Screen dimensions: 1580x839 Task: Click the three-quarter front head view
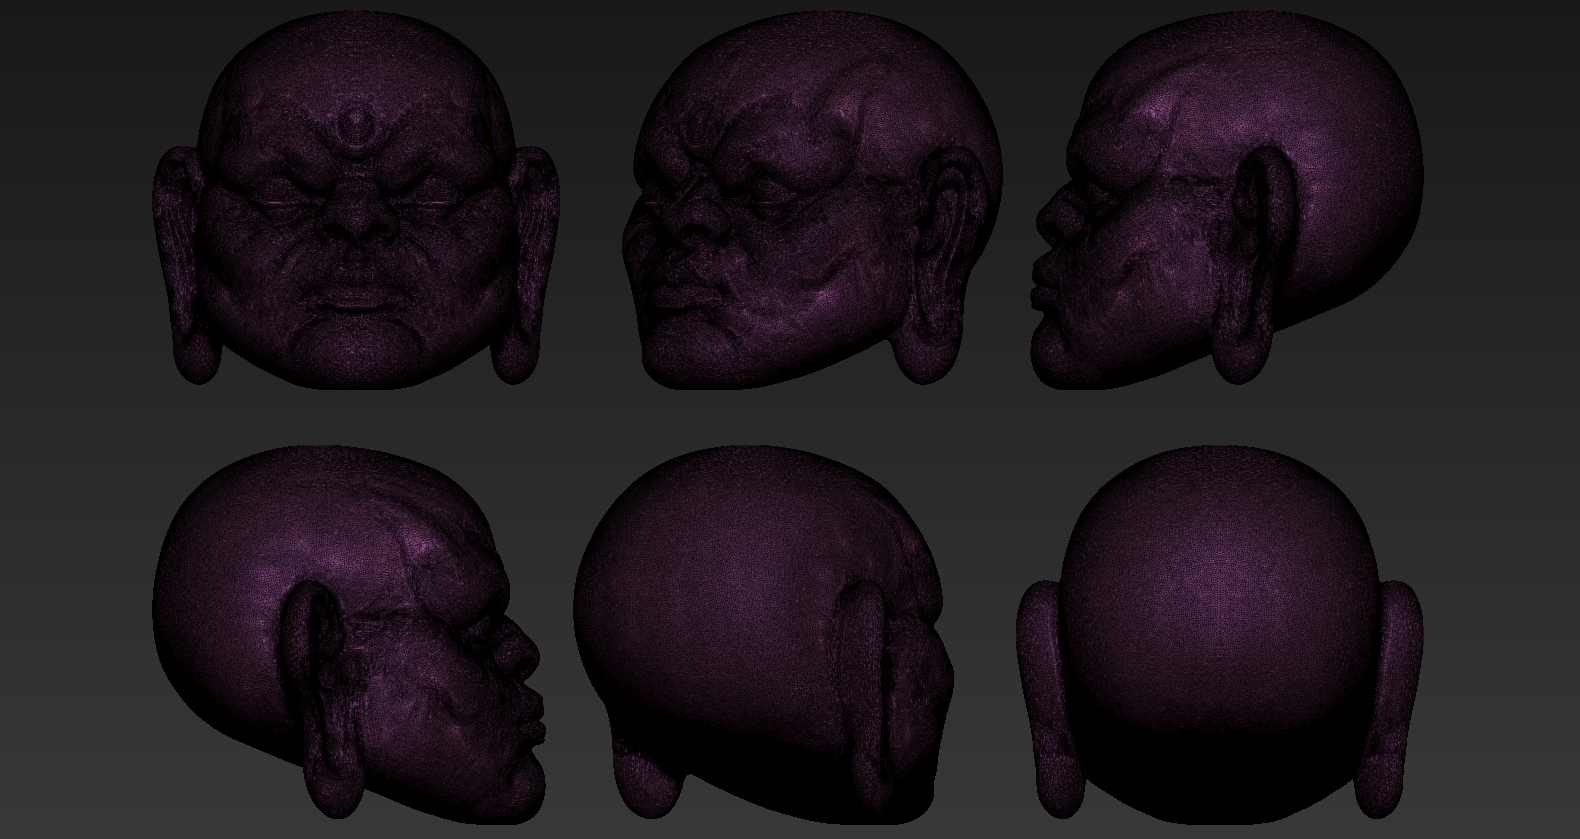811,201
